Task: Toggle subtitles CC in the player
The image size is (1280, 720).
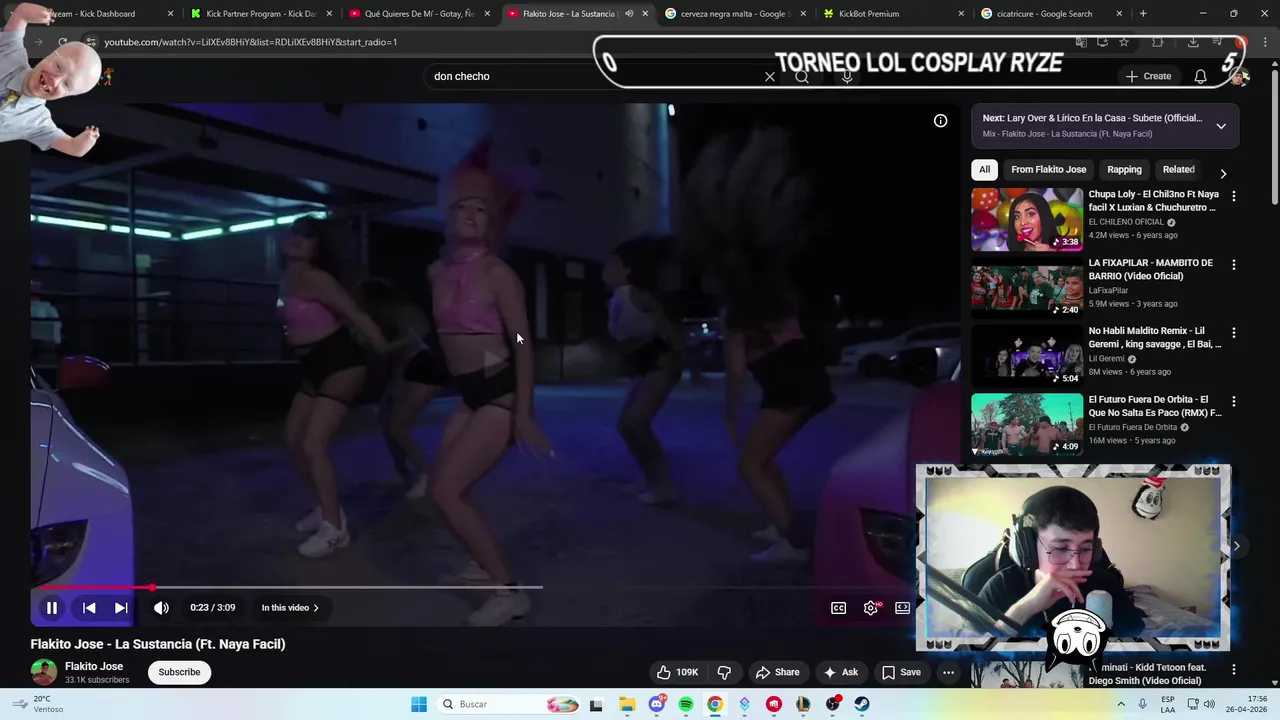Action: pos(839,607)
